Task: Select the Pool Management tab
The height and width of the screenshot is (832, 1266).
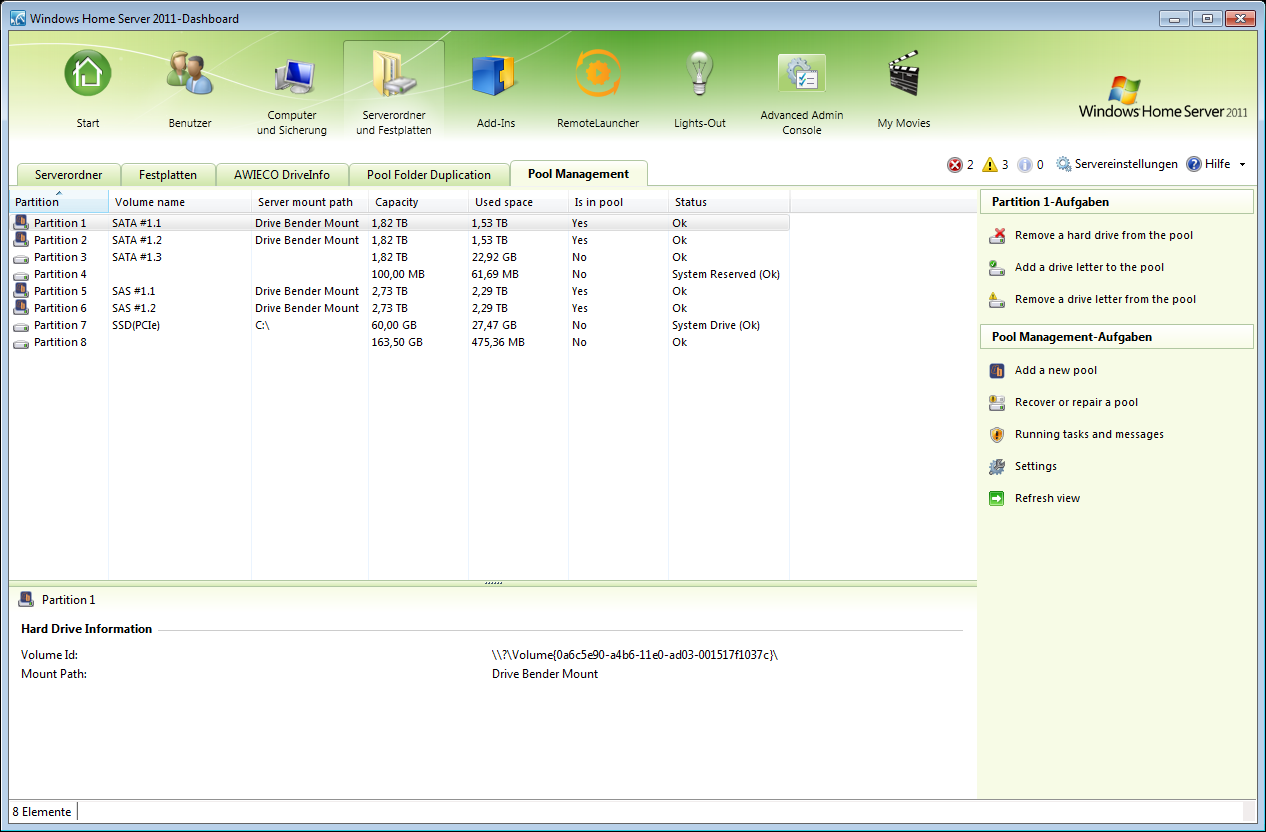Action: click(x=579, y=174)
